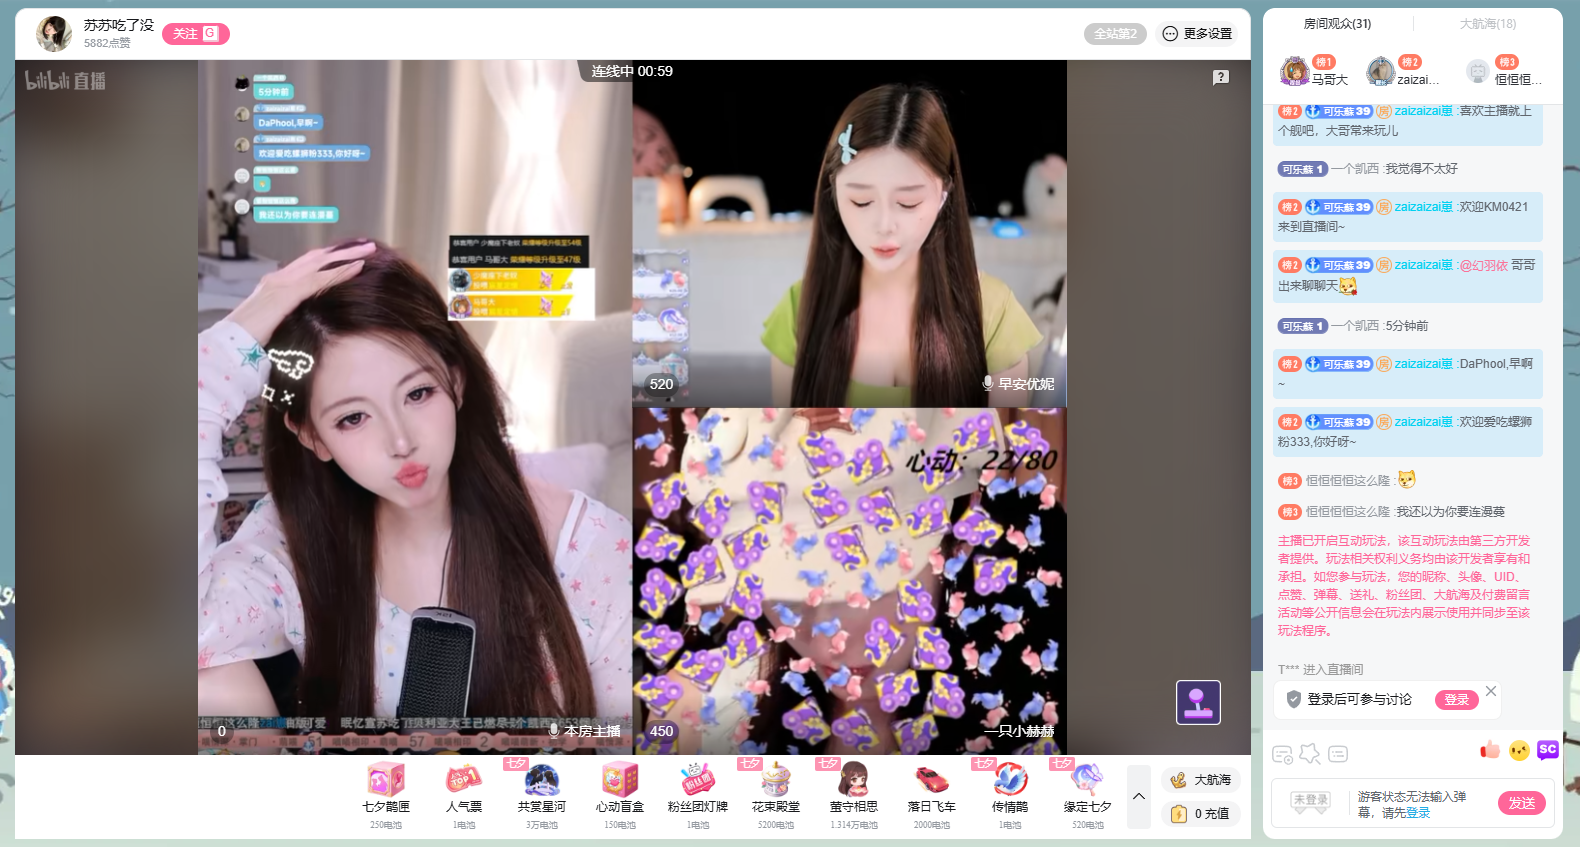Click the 苏苏吃了没 streamer name
Screen dimensions: 1580x847
pos(119,25)
